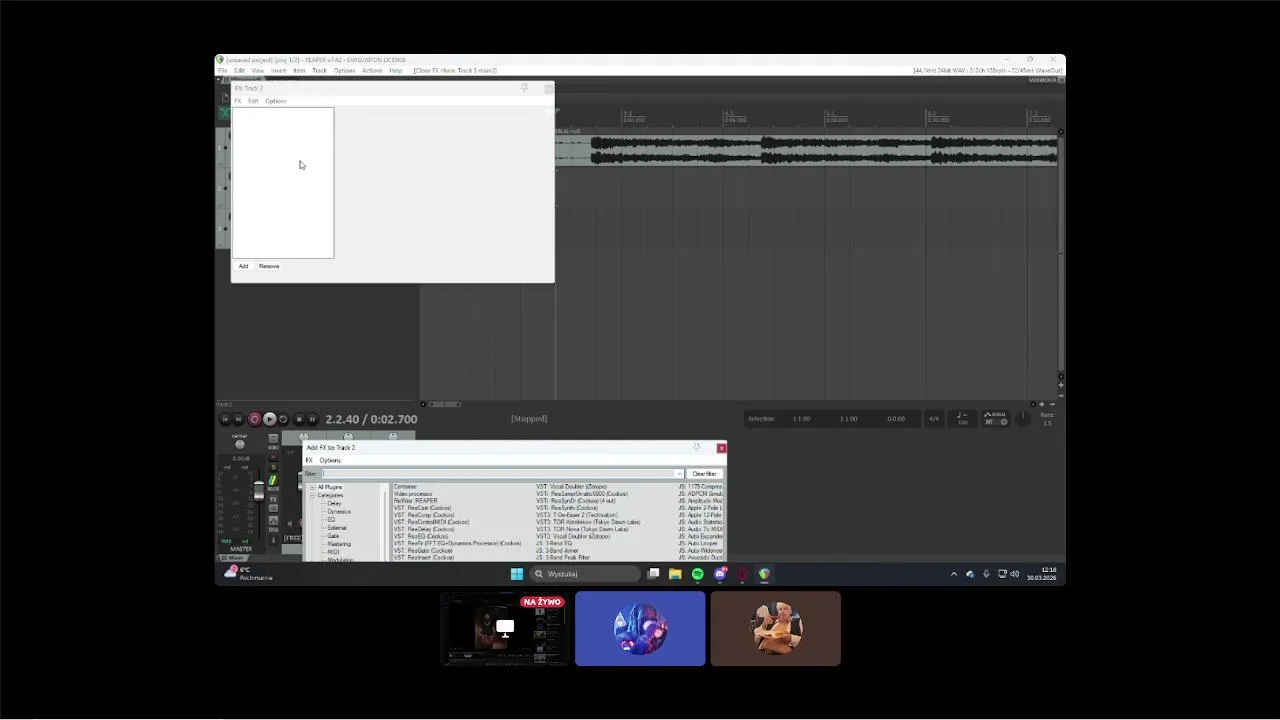Open the View menu in REAPER
The image size is (1280, 720).
258,71
